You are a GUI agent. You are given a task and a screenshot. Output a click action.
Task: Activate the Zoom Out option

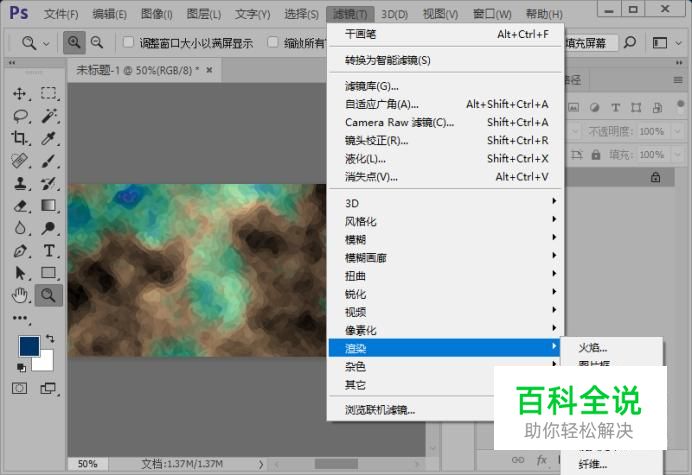pos(97,43)
